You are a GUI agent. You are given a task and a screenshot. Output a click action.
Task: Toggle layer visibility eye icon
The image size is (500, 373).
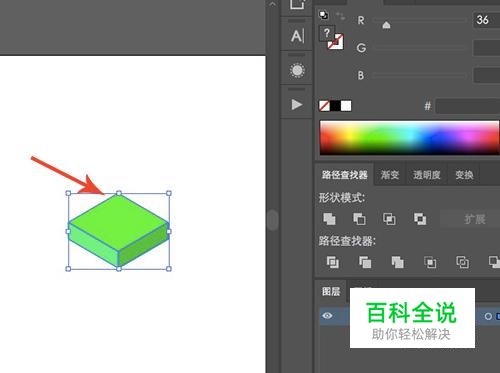point(327,315)
